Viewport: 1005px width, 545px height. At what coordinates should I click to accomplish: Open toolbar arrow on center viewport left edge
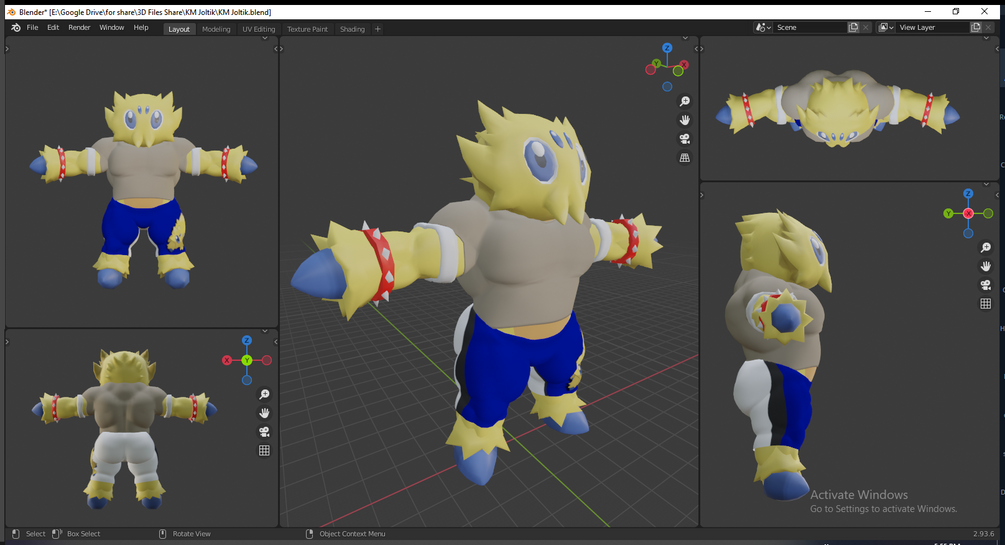[282, 49]
